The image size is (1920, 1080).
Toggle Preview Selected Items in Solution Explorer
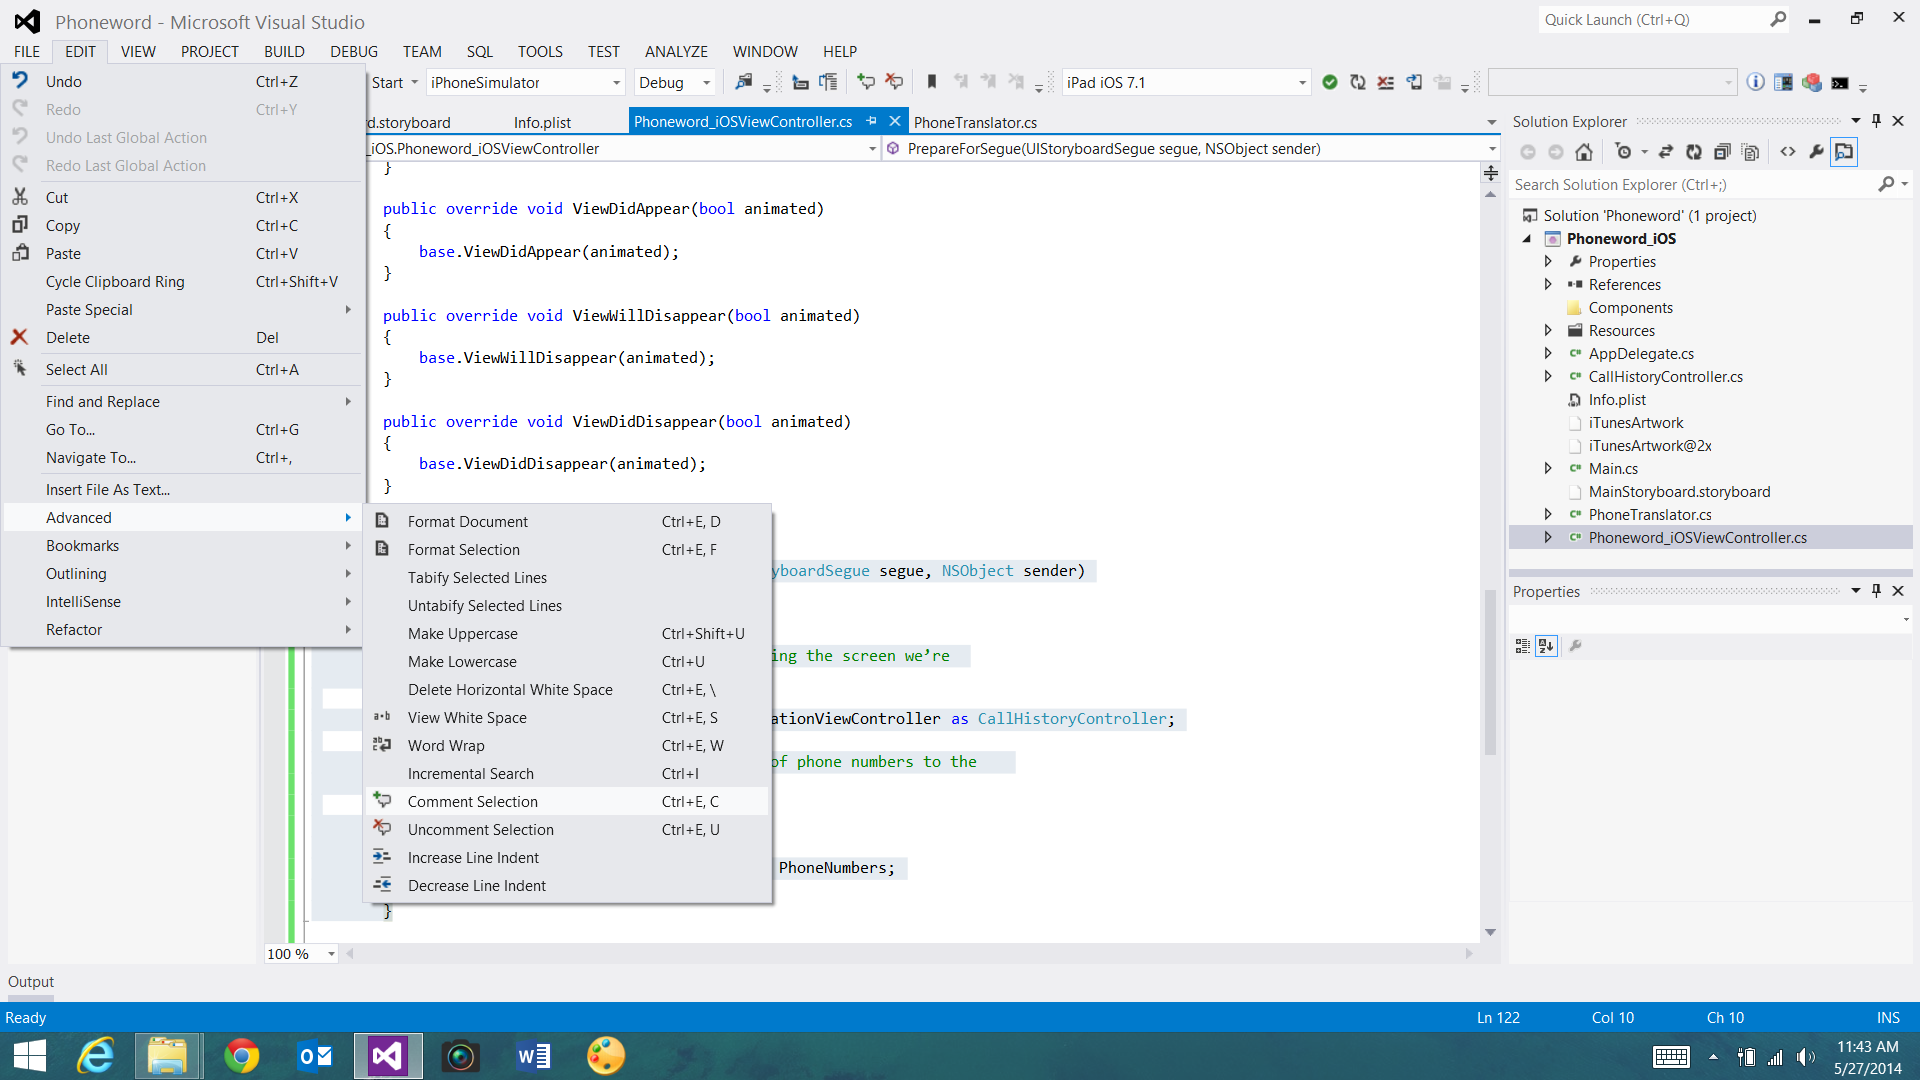(1844, 152)
